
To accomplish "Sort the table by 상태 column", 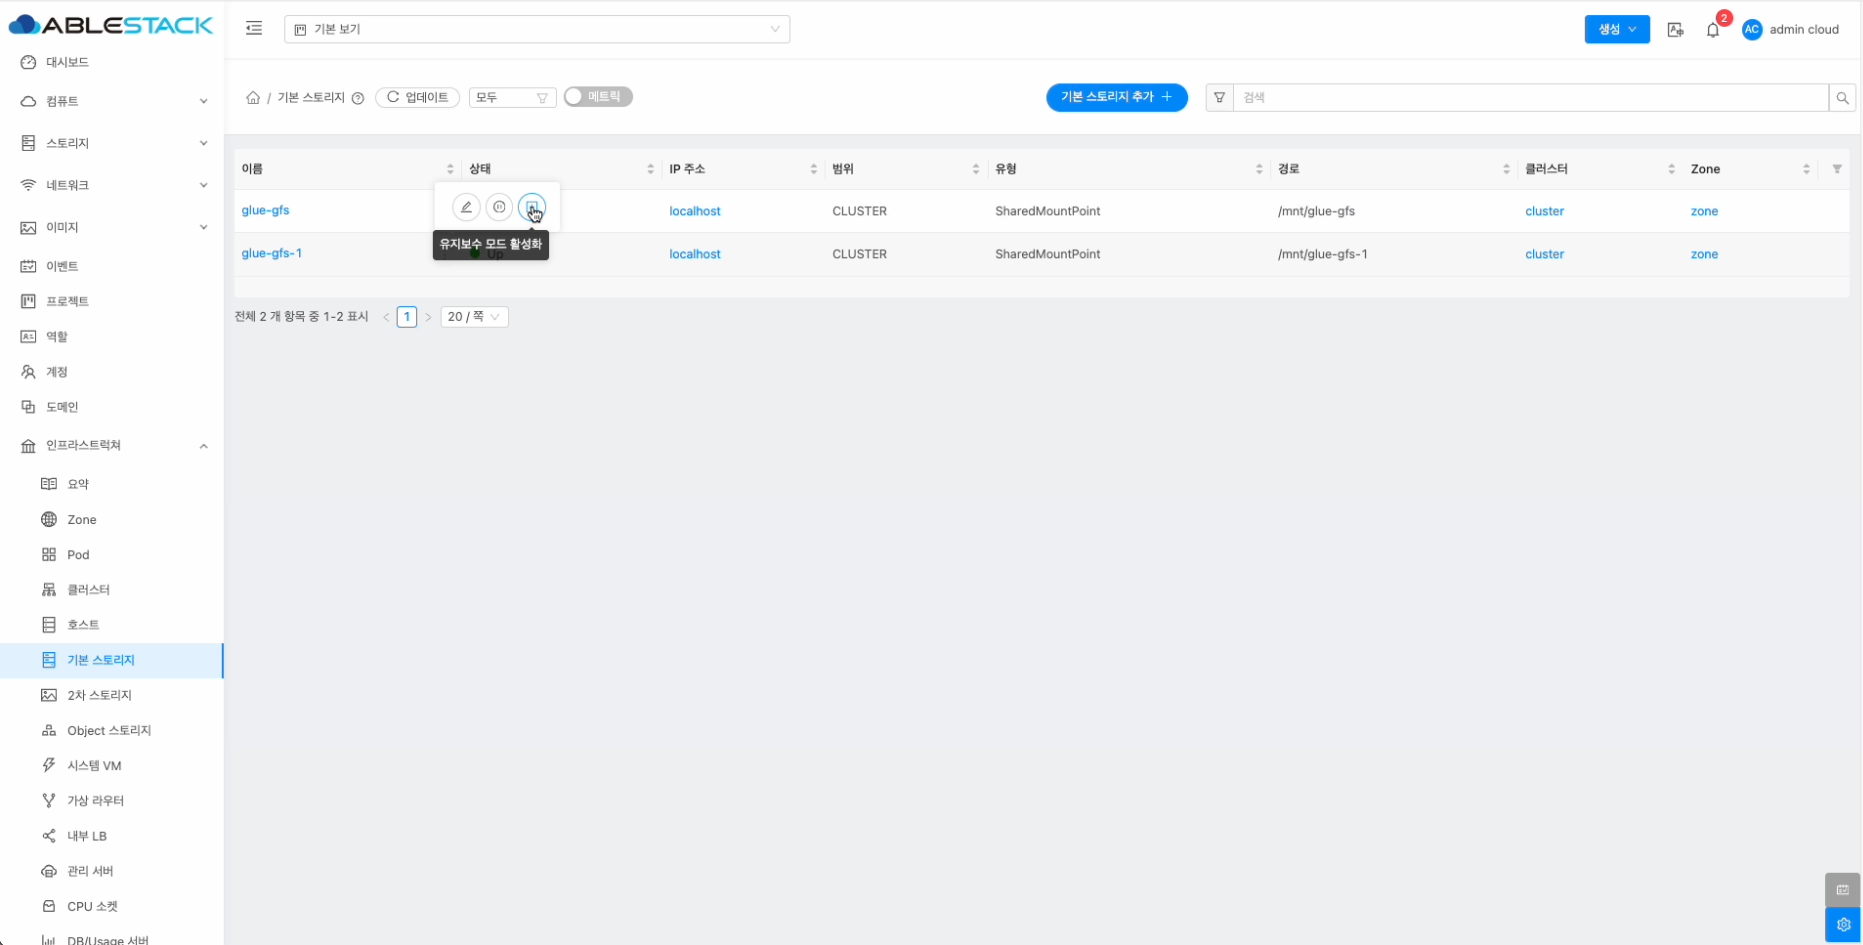I will coord(650,169).
